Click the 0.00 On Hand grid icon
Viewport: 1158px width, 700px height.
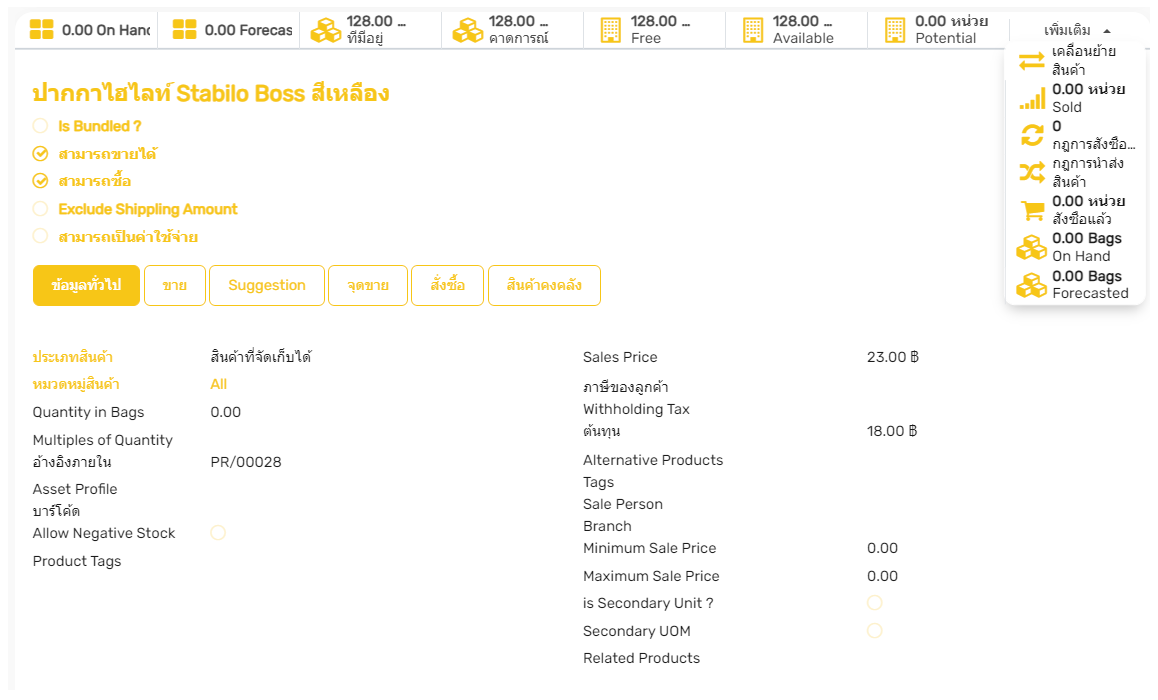[x=41, y=30]
